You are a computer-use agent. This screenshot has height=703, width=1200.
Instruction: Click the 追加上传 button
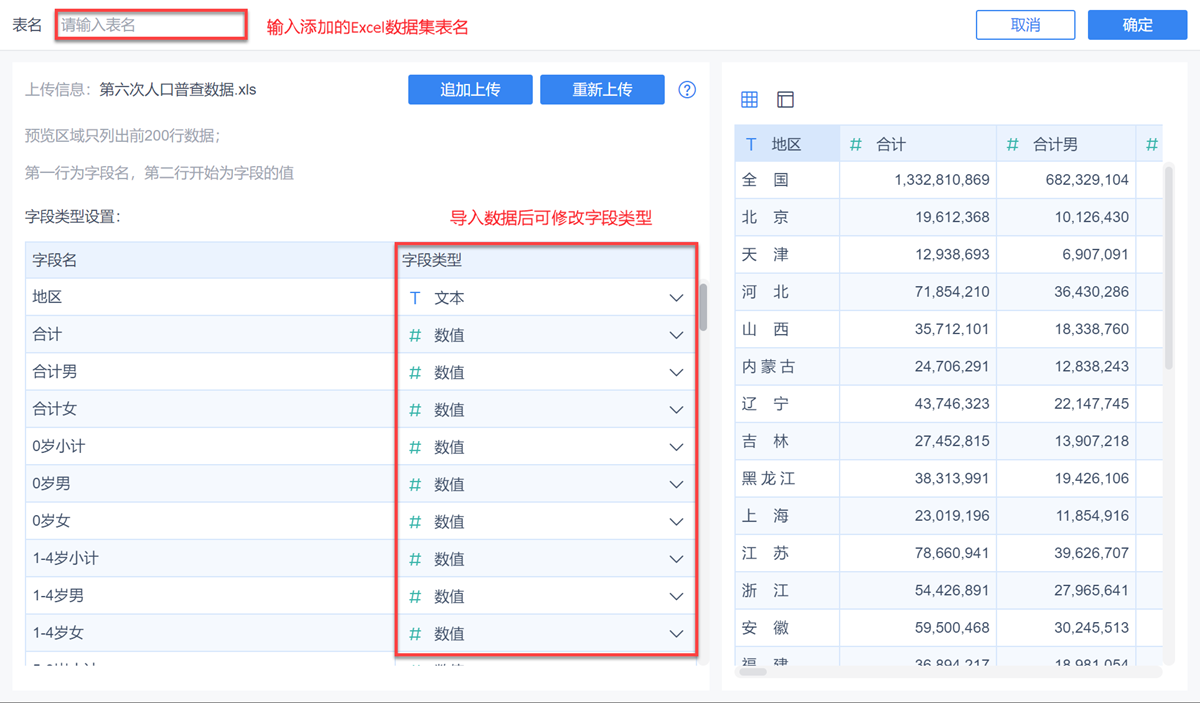pyautogui.click(x=470, y=89)
